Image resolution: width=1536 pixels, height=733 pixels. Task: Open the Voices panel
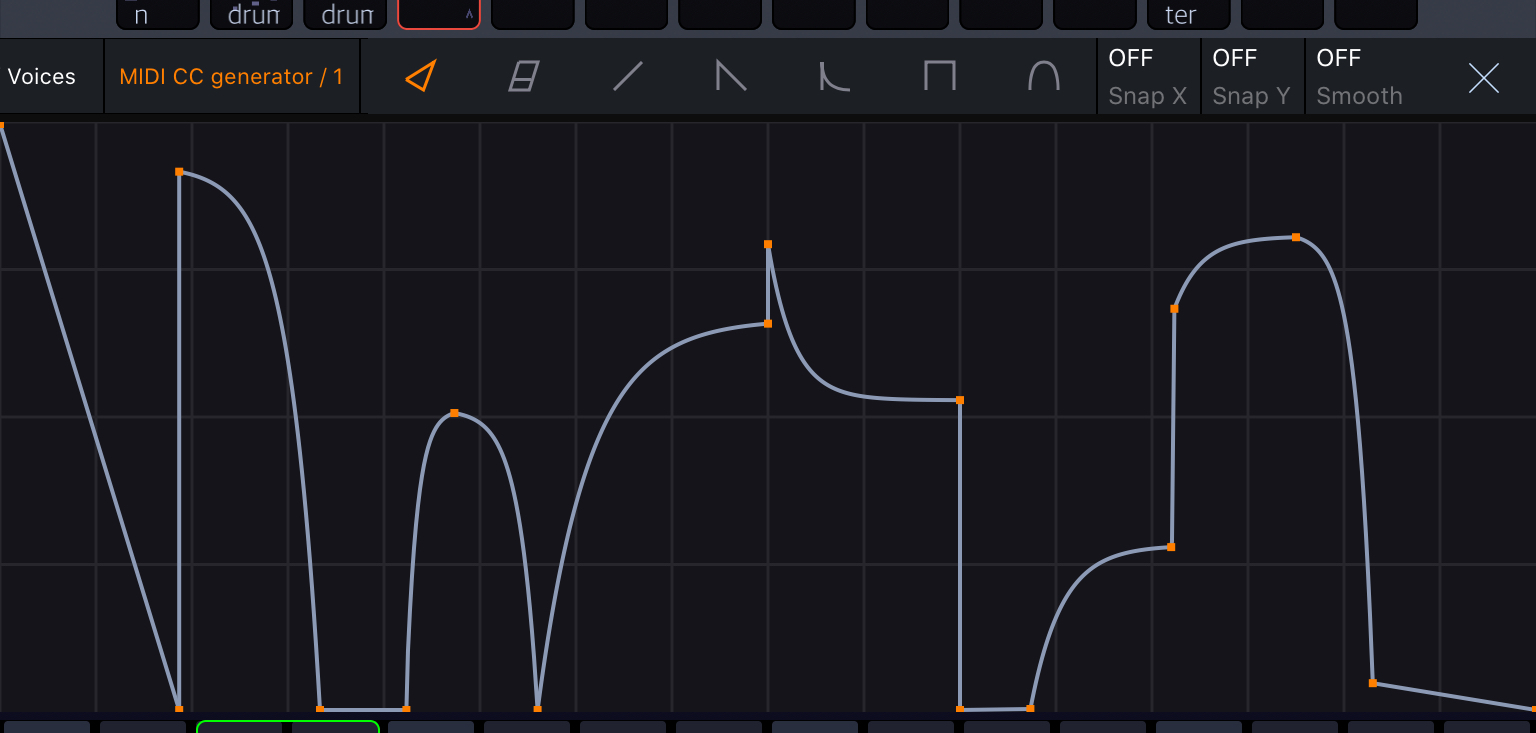42,76
